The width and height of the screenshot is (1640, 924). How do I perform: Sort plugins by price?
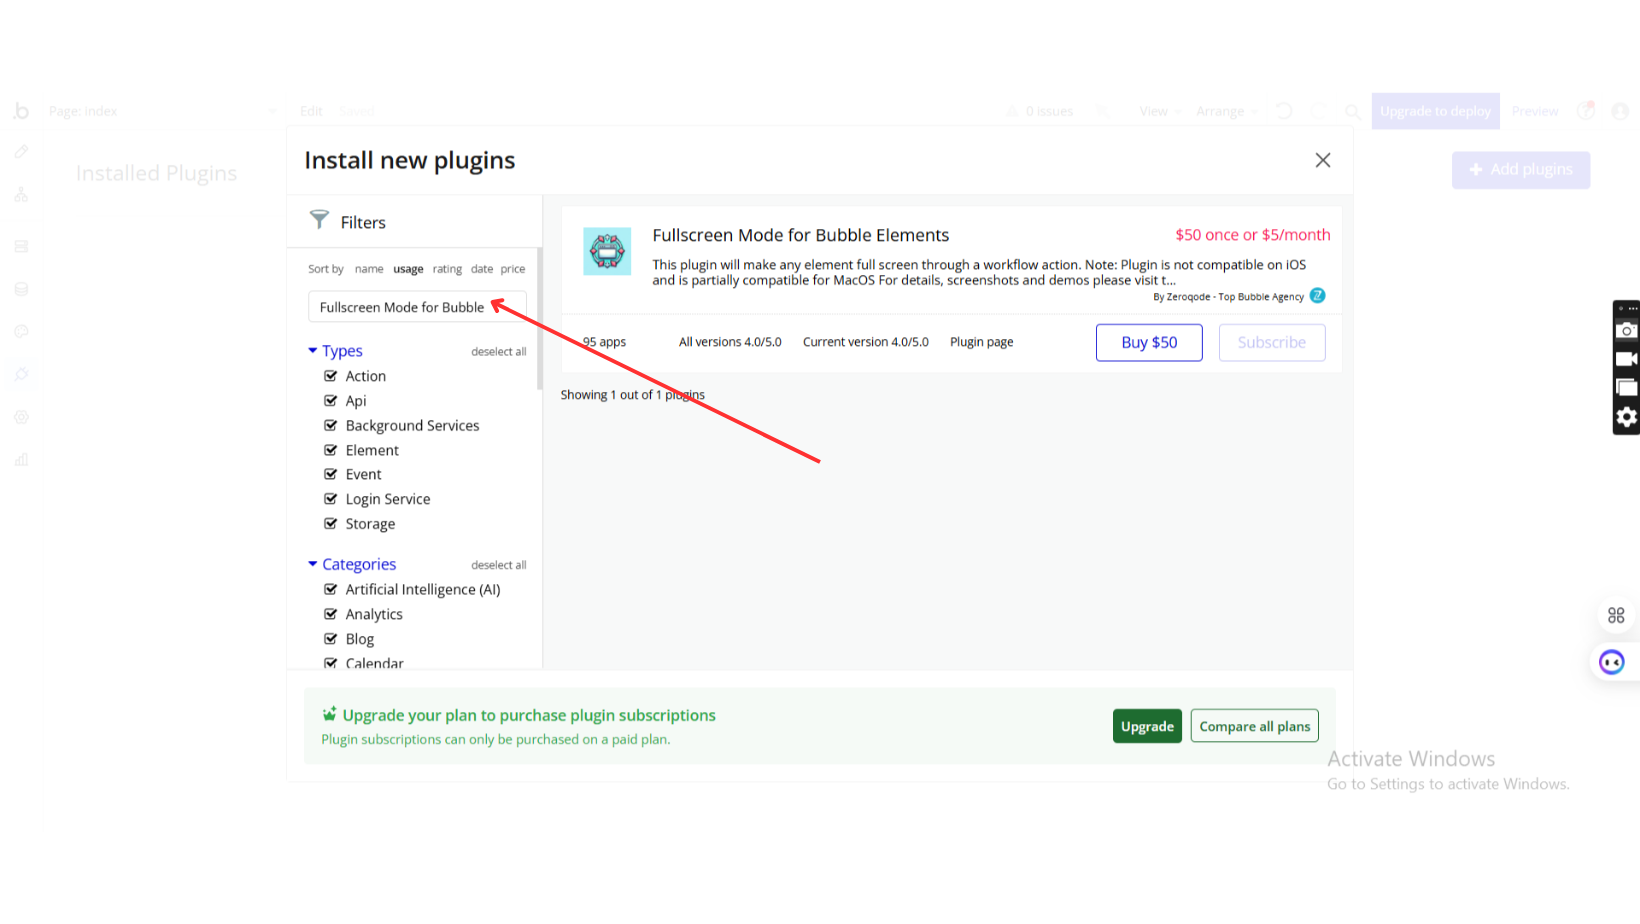(x=512, y=269)
